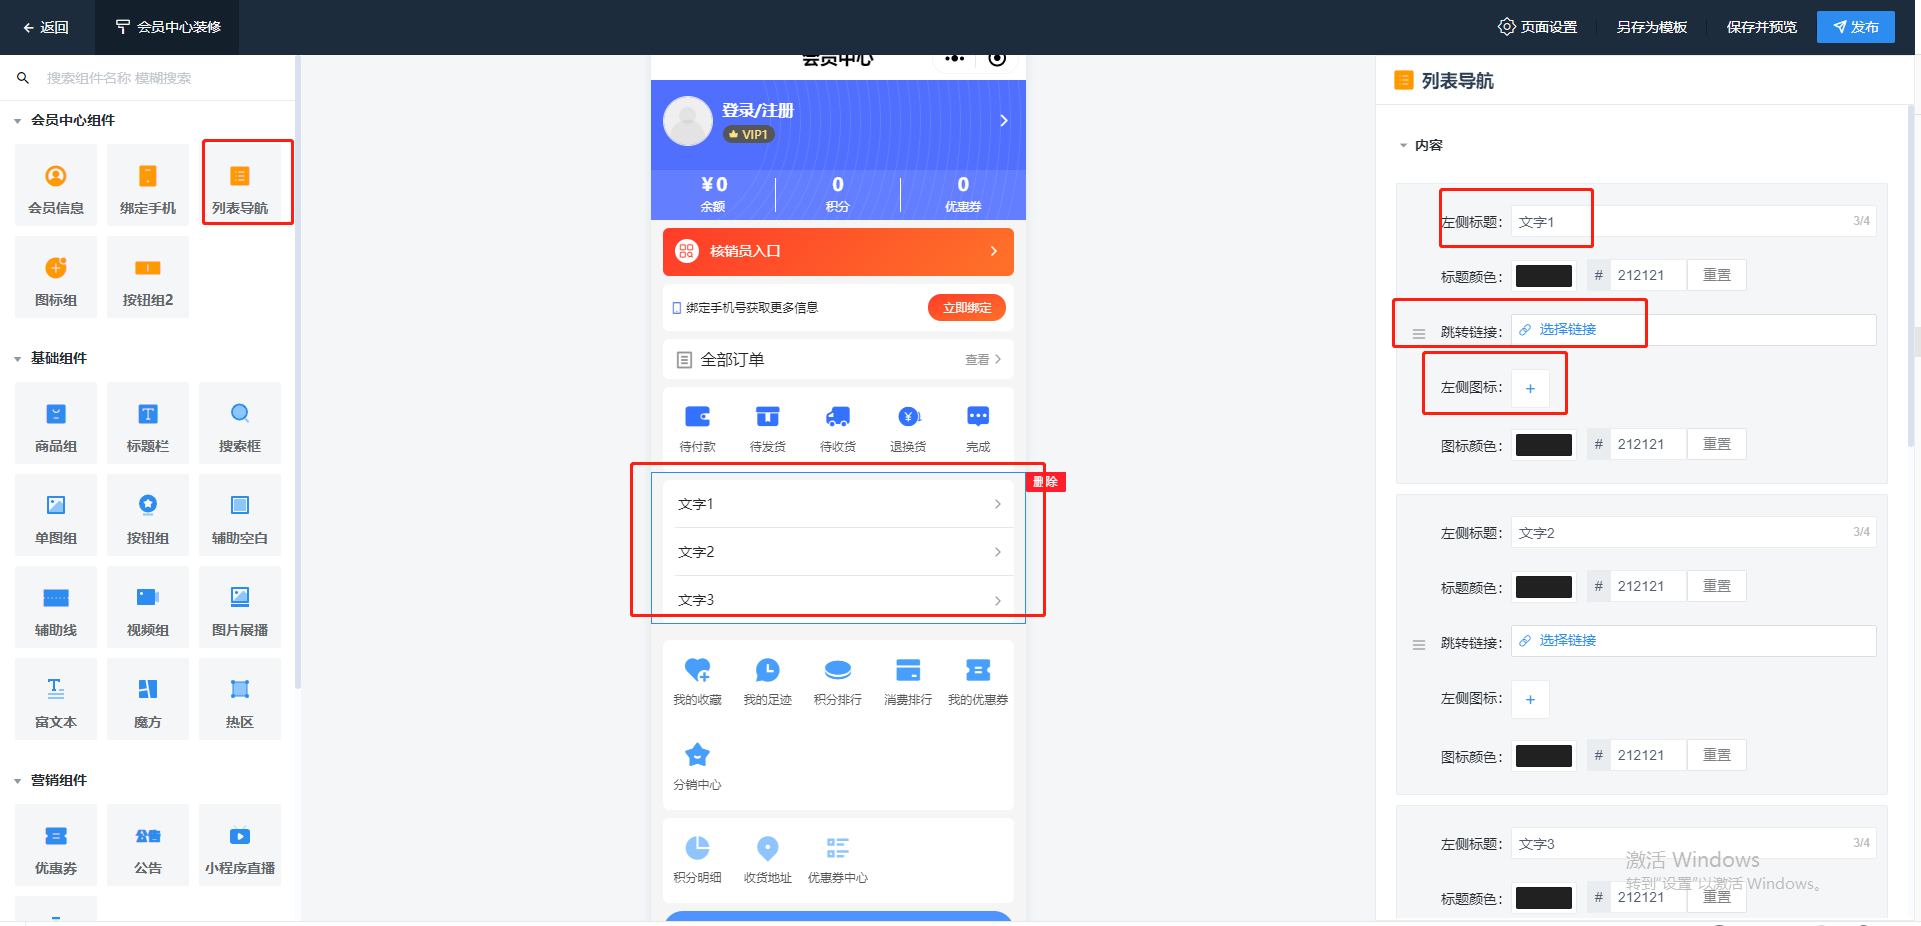
Task: Reset 文字1 title color
Action: (1717, 275)
